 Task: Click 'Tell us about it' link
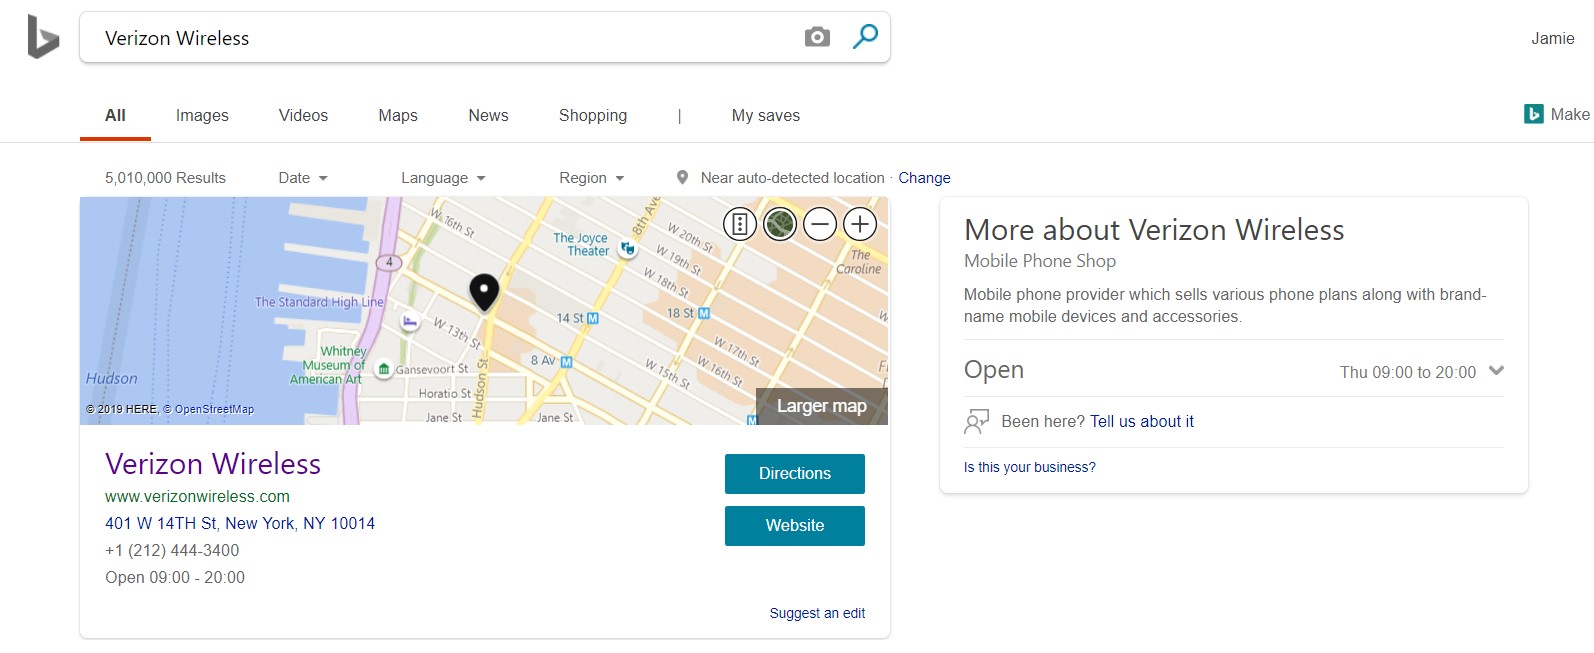pos(1142,421)
